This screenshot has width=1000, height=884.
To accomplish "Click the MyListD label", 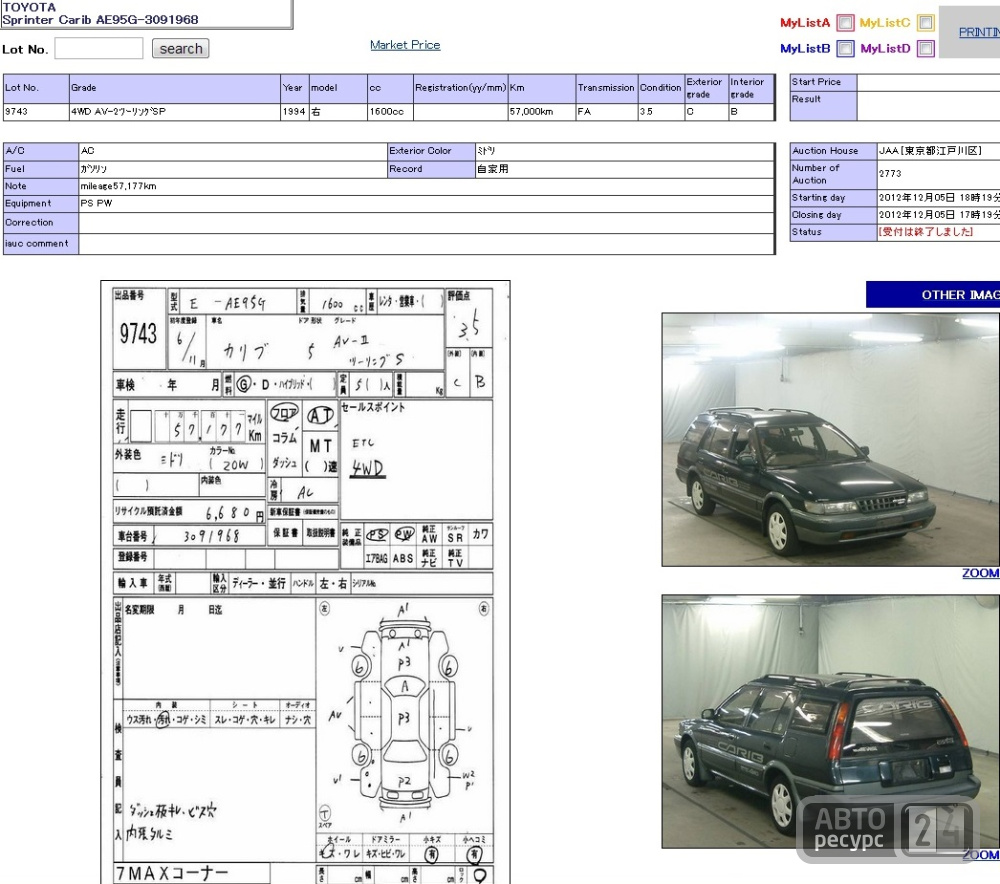I will 885,48.
